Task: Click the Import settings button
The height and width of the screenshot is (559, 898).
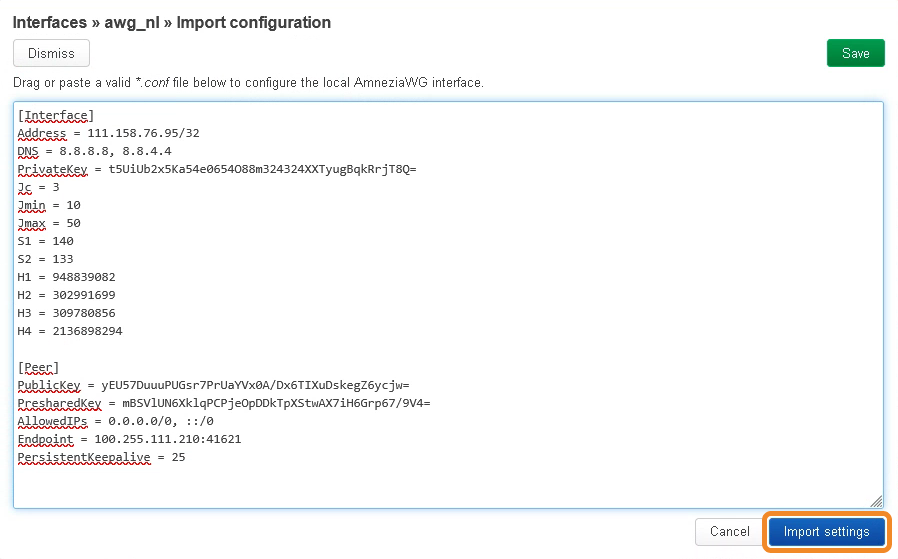Action: (826, 532)
